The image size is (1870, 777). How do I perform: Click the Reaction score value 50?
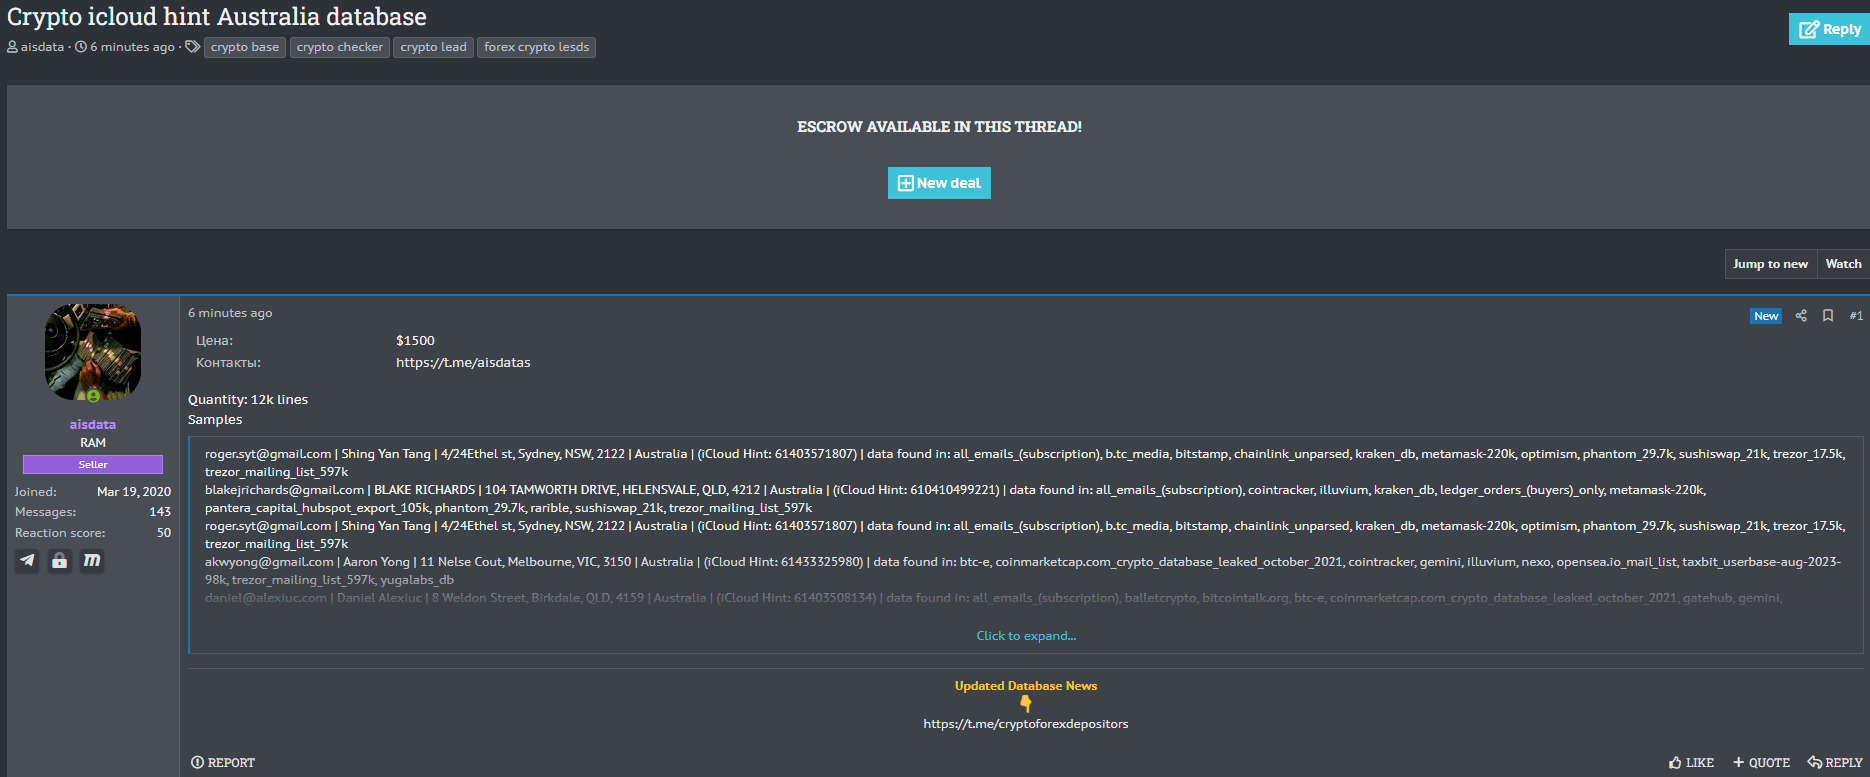click(x=164, y=533)
